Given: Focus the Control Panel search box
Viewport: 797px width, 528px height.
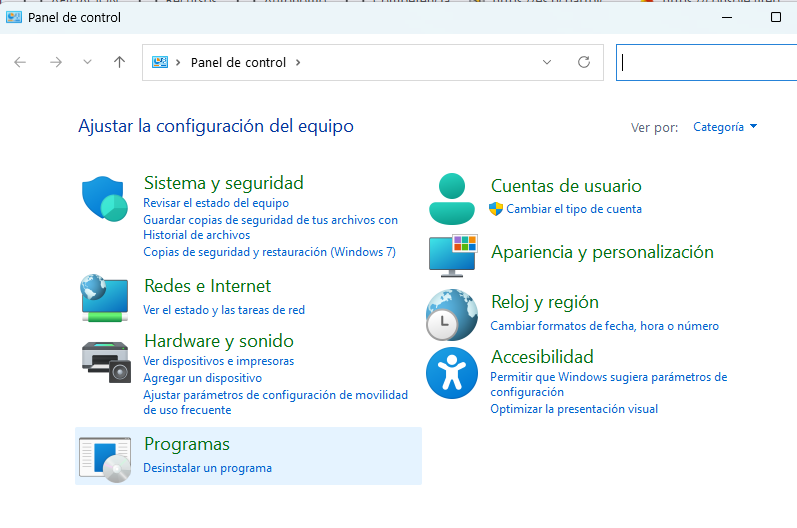Looking at the screenshot, I should tap(707, 63).
